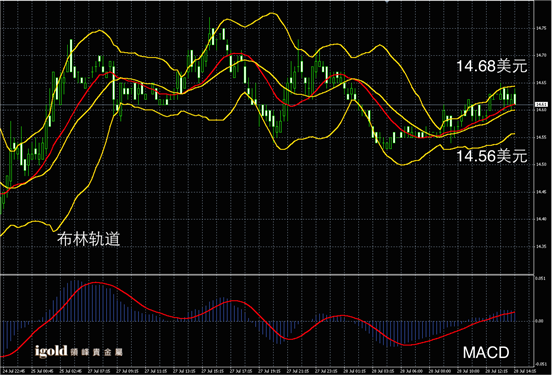
Task: Click the 領峰貴金屬 brand text
Action: (x=96, y=352)
